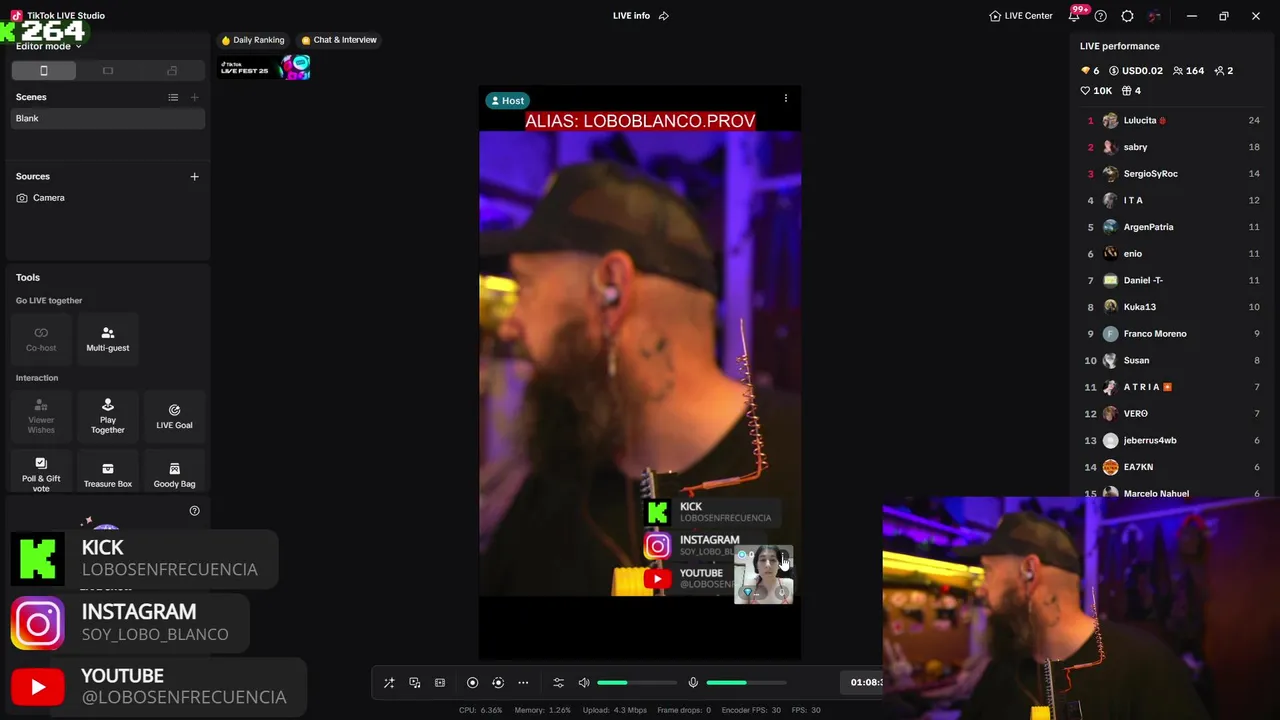Mute the microphone

(x=693, y=683)
